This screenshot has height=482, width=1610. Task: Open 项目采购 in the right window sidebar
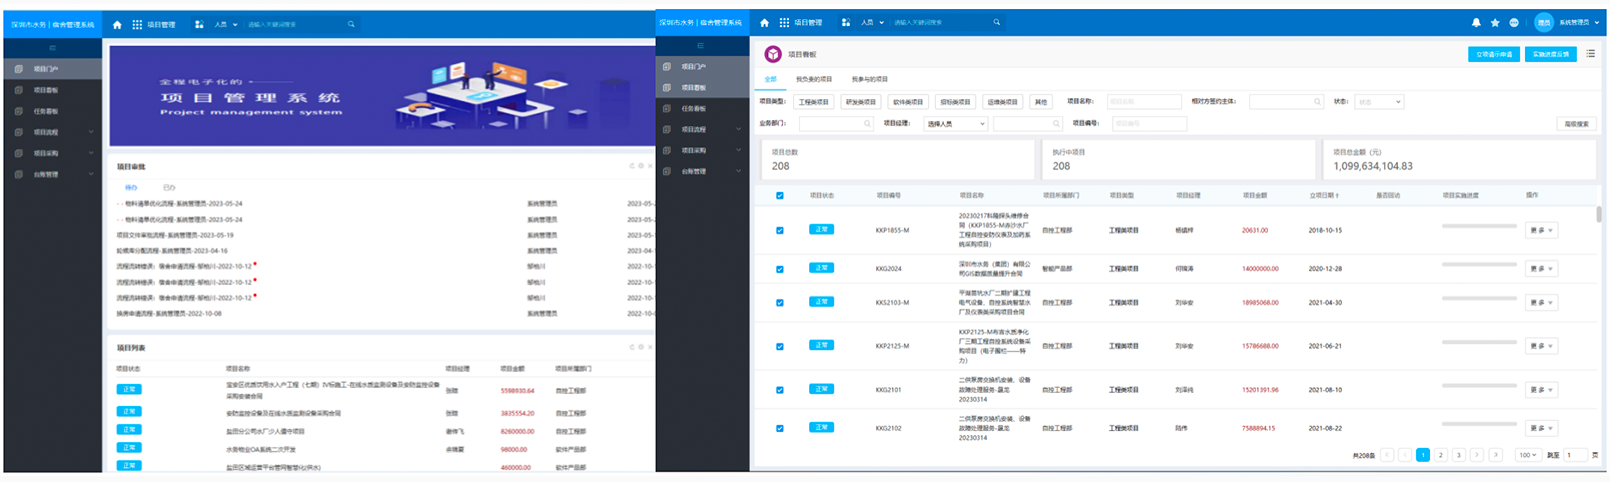point(700,150)
